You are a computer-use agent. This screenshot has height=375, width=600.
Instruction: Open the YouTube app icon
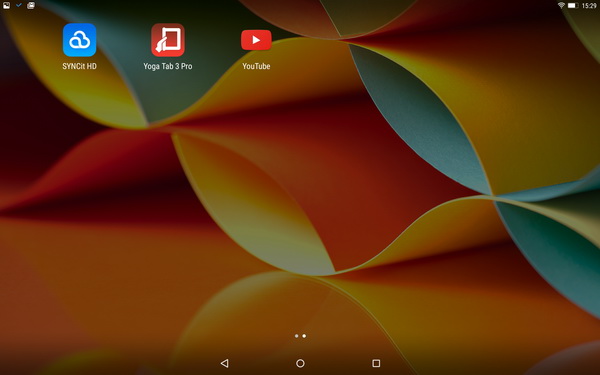click(x=256, y=40)
